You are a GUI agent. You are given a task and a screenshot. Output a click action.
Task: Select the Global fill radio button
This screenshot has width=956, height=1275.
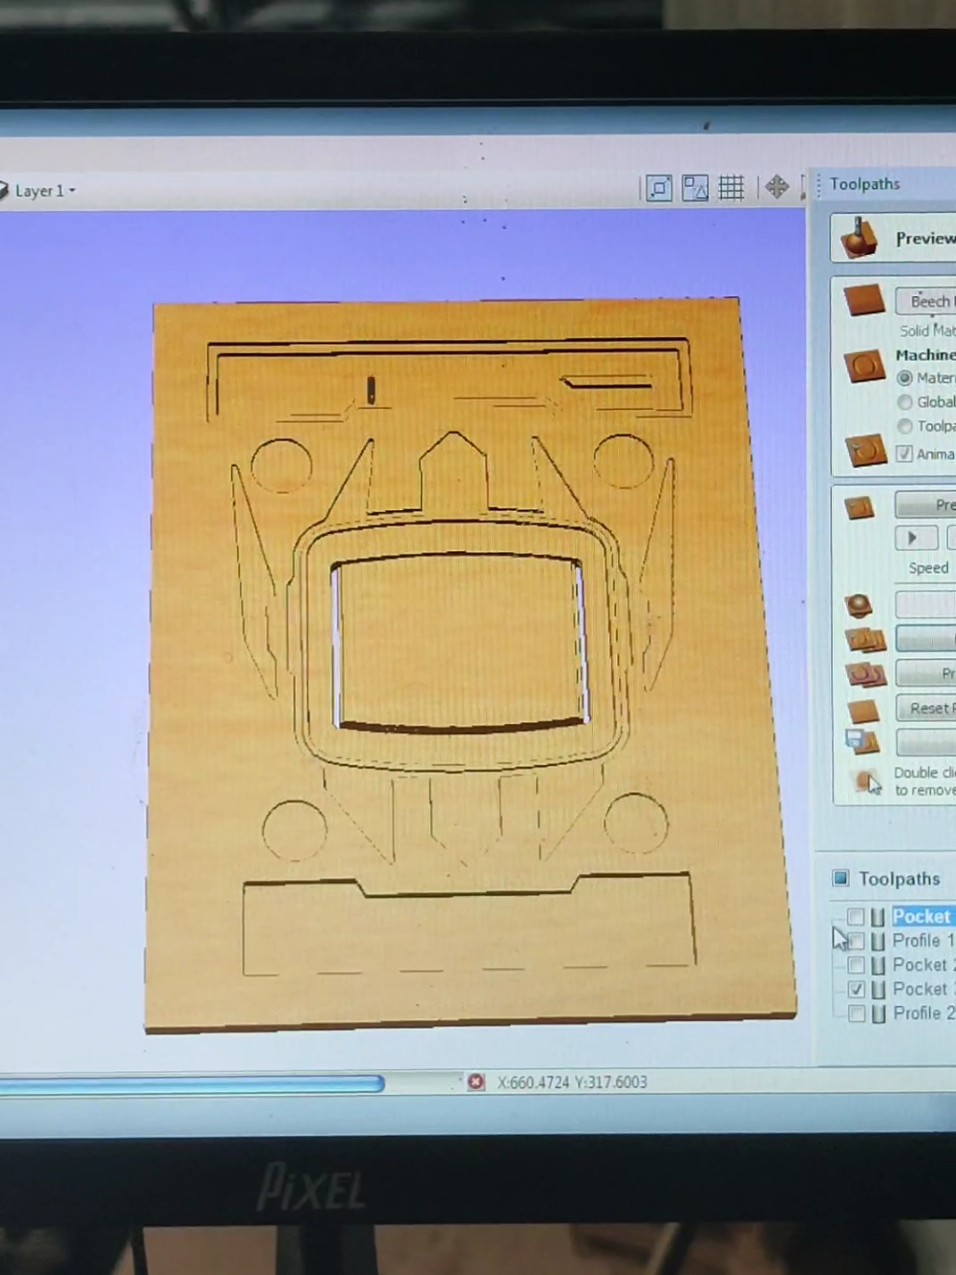(904, 402)
